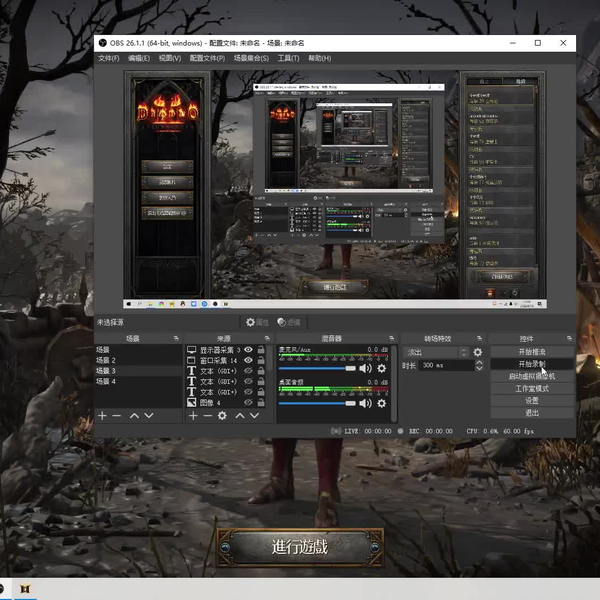Click the 退出 button in controls

(x=532, y=413)
